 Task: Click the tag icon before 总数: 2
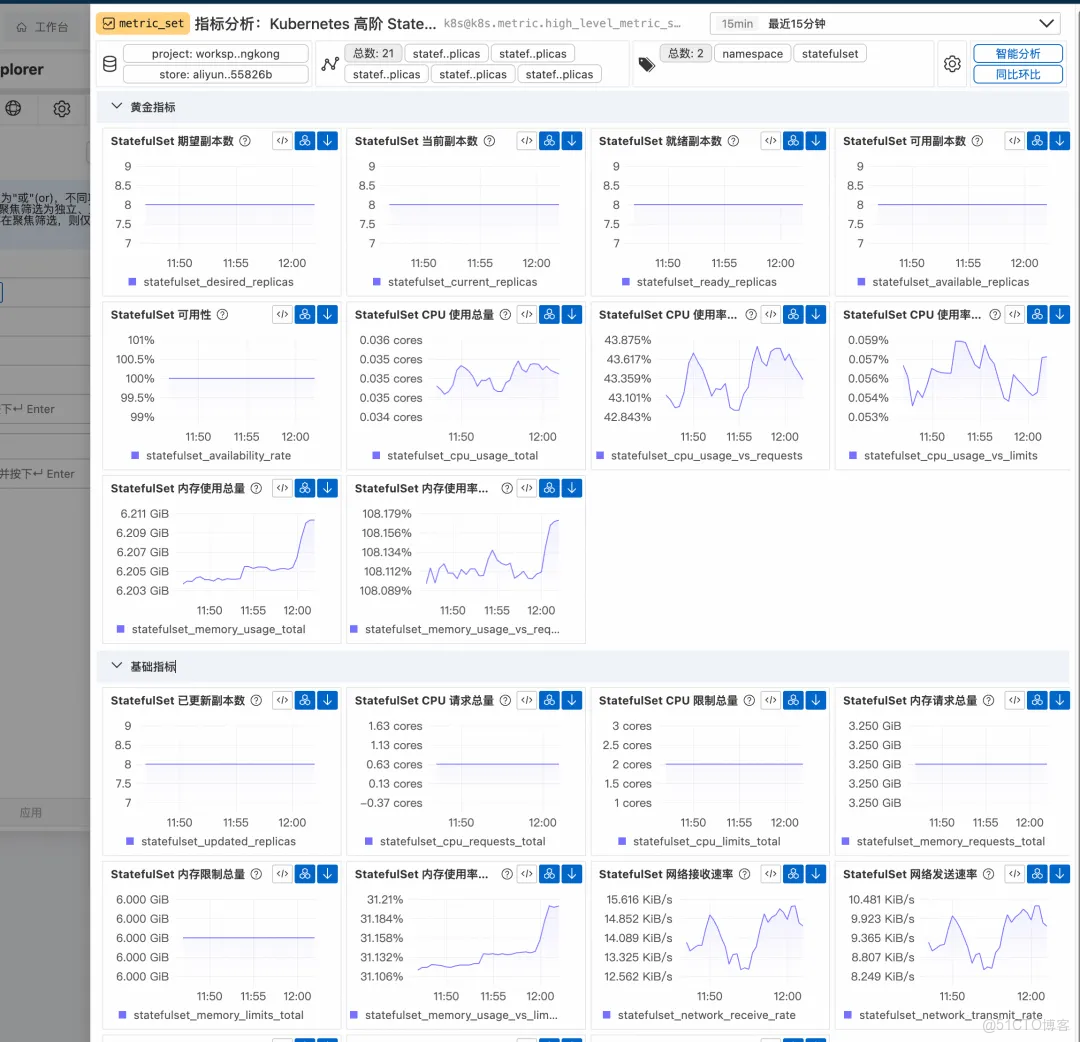pos(644,63)
